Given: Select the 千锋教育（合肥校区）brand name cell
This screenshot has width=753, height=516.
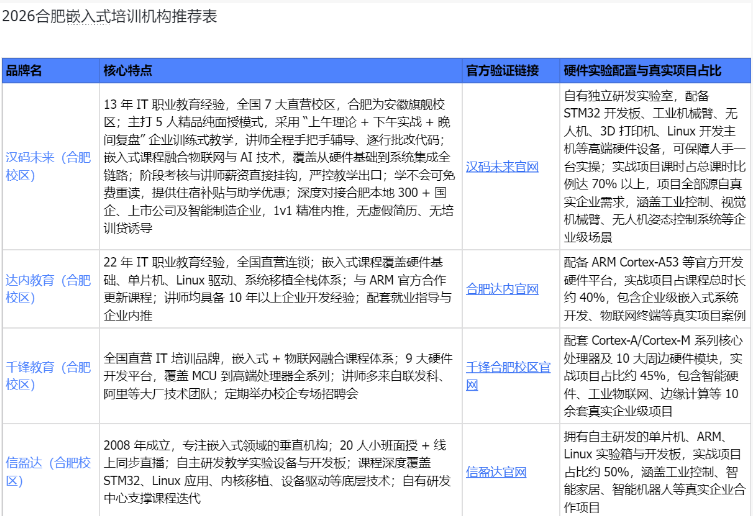Looking at the screenshot, I should 50,376.
